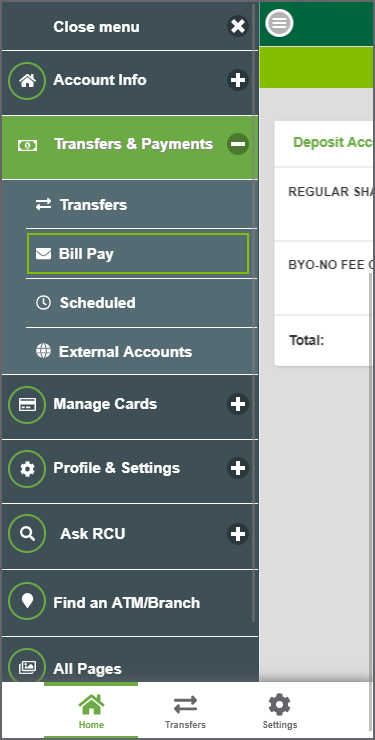The width and height of the screenshot is (375, 740).
Task: Expand Ask RCU plus button
Action: pyautogui.click(x=238, y=534)
